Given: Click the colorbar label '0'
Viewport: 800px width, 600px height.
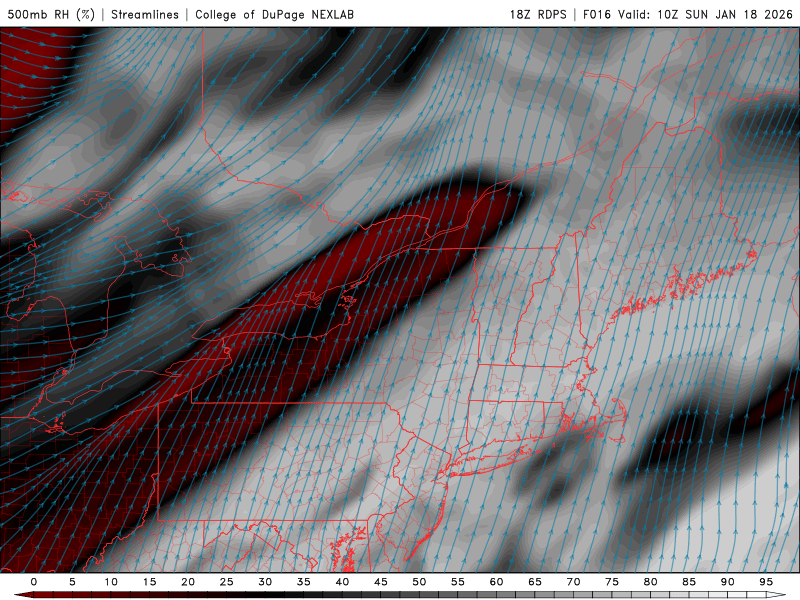Looking at the screenshot, I should pyautogui.click(x=34, y=582).
